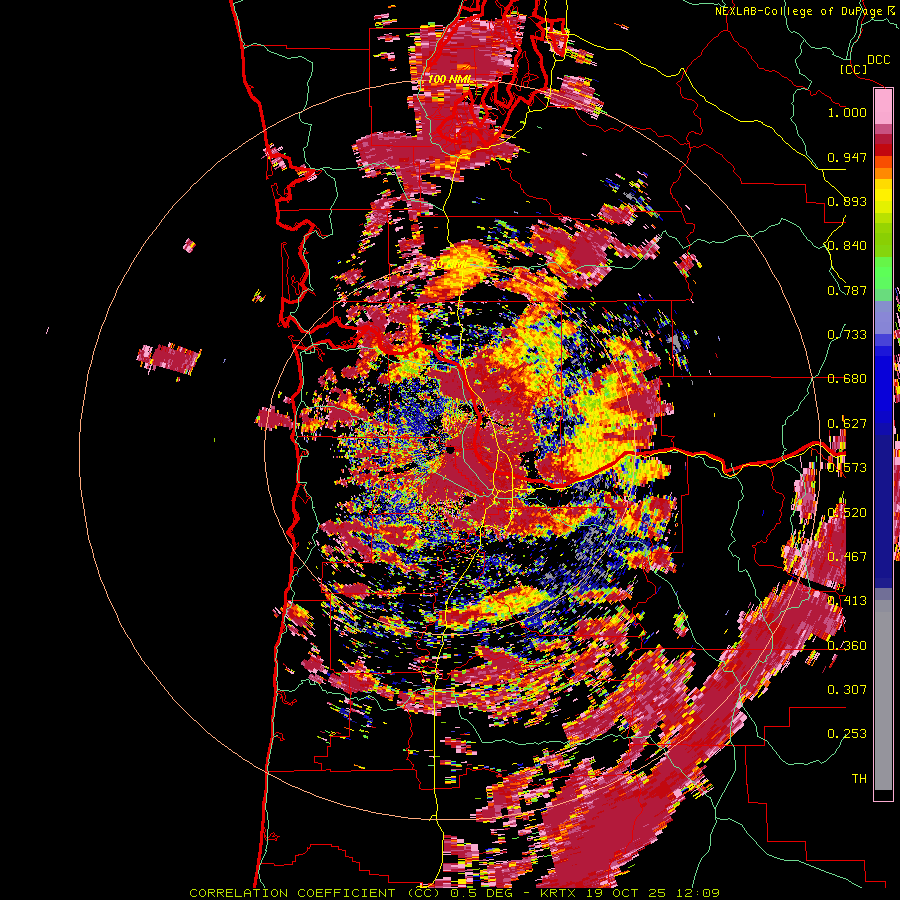Click the 1.000 scale value
900x900 pixels.
tap(847, 112)
